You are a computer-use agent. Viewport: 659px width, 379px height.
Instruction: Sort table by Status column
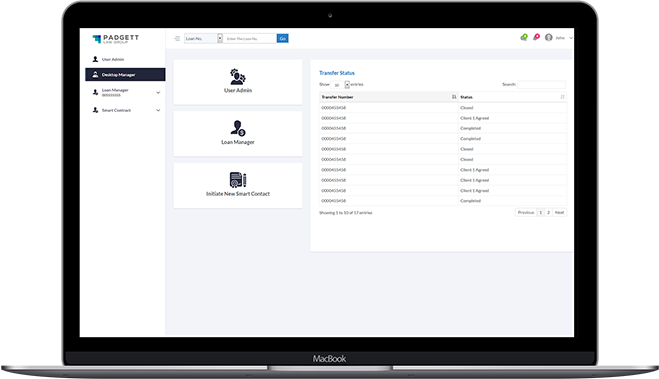562,97
